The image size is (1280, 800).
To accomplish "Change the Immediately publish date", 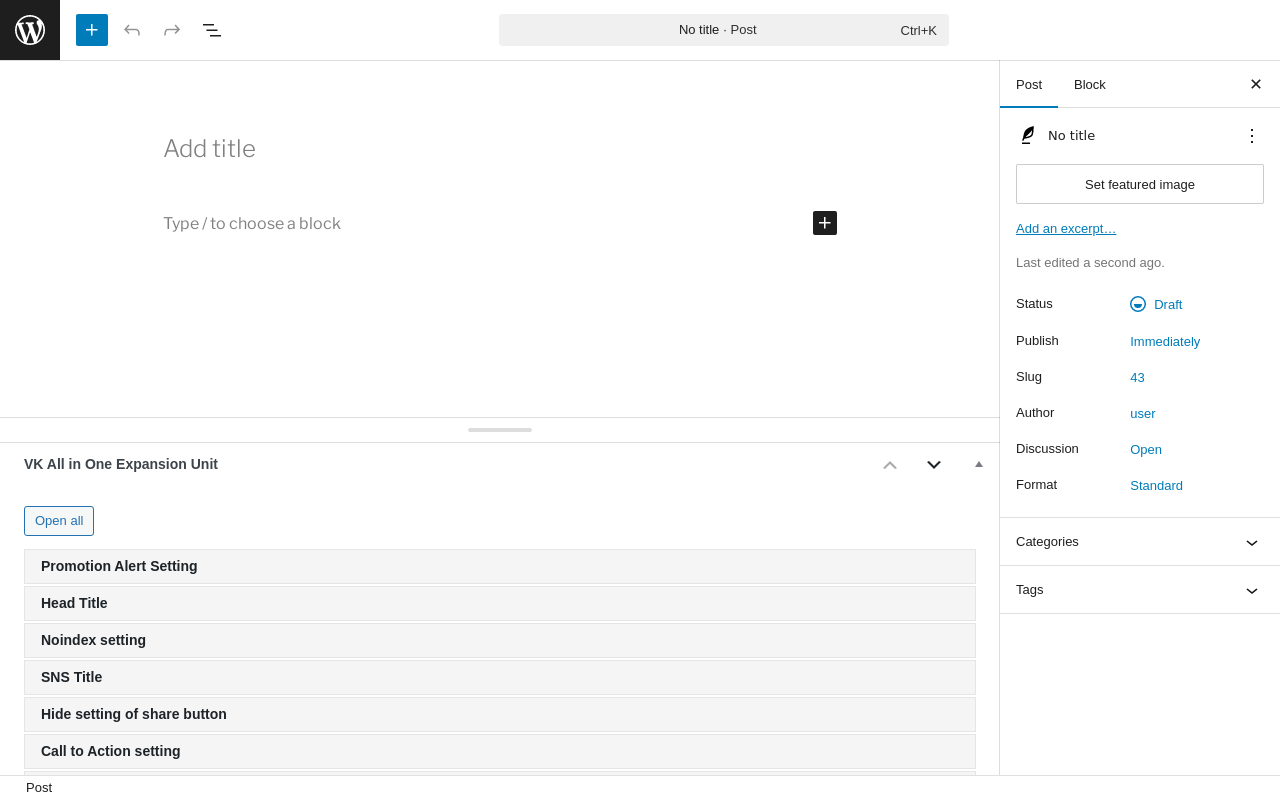I will 1165,341.
